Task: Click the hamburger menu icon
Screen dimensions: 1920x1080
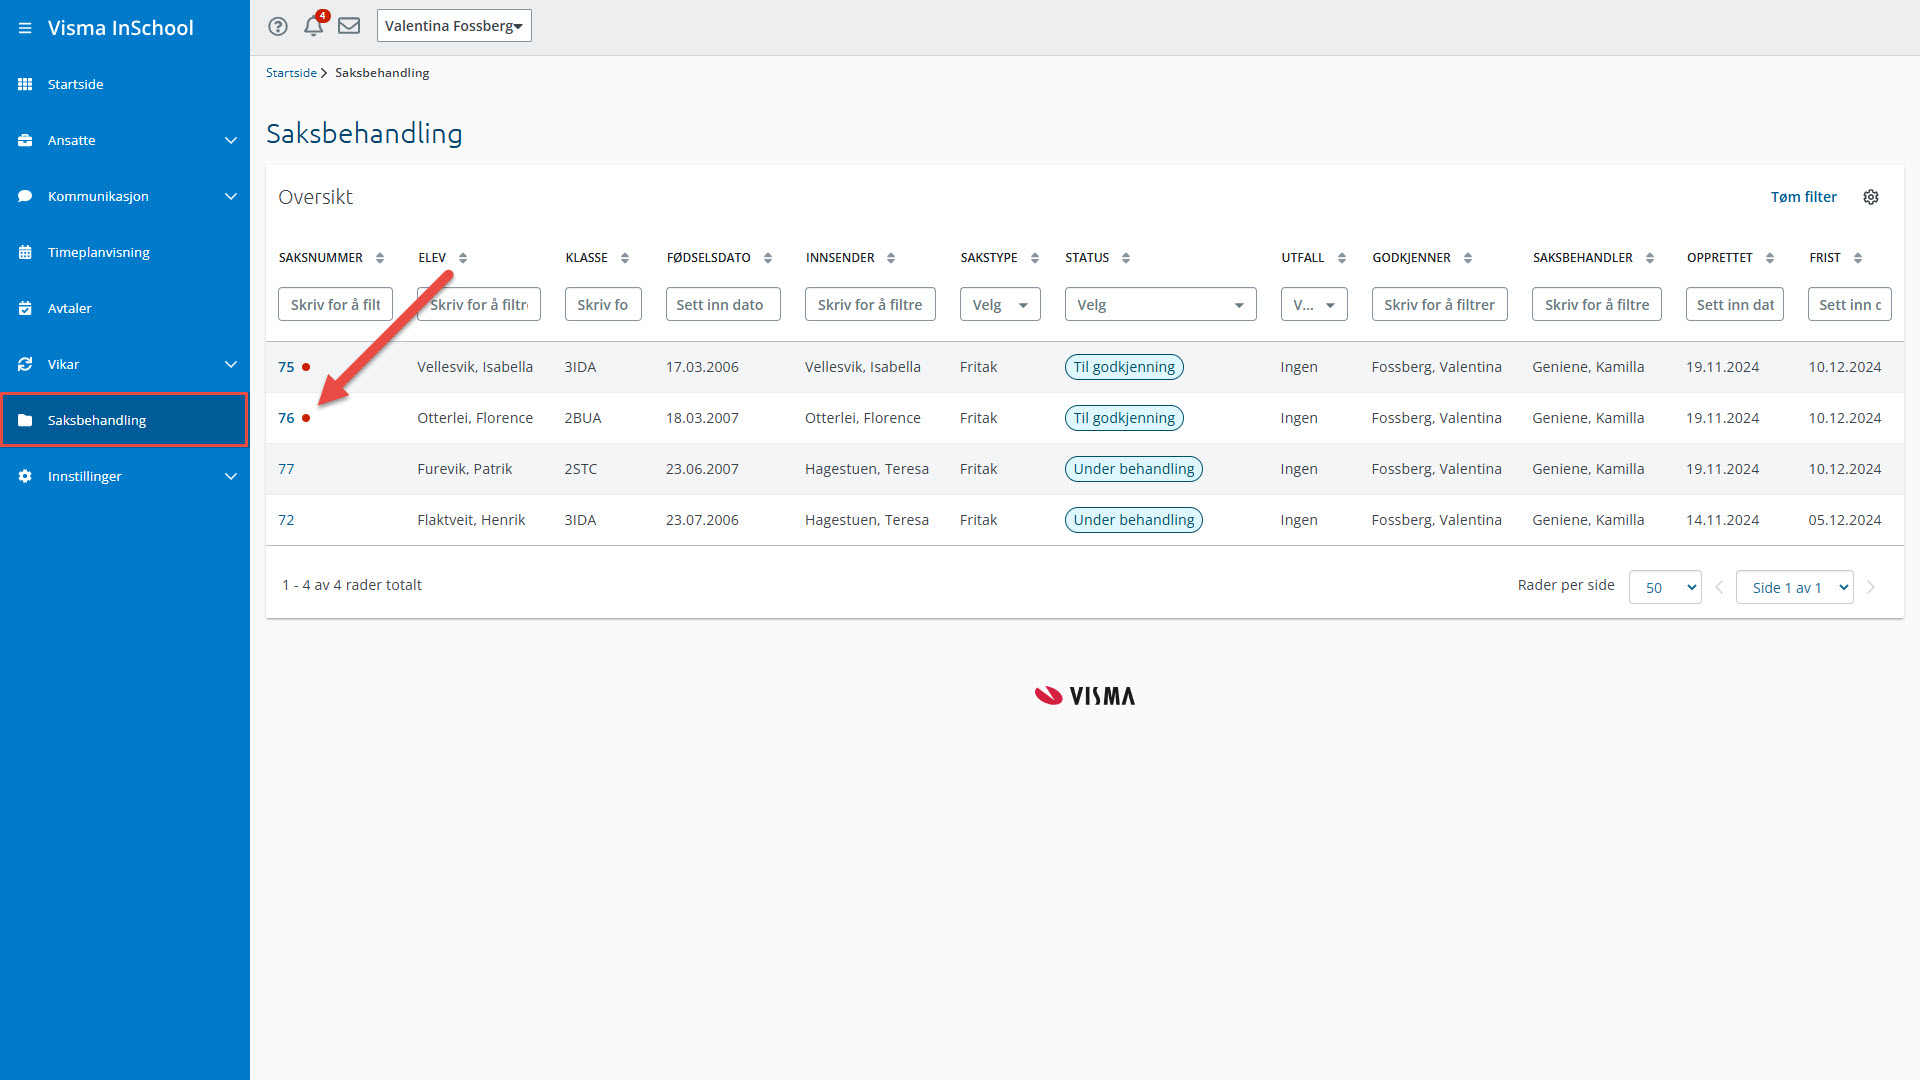Action: [x=25, y=28]
